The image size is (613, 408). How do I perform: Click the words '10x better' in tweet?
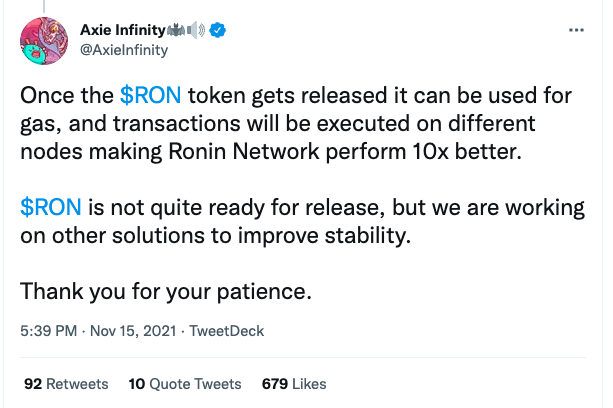(x=519, y=153)
